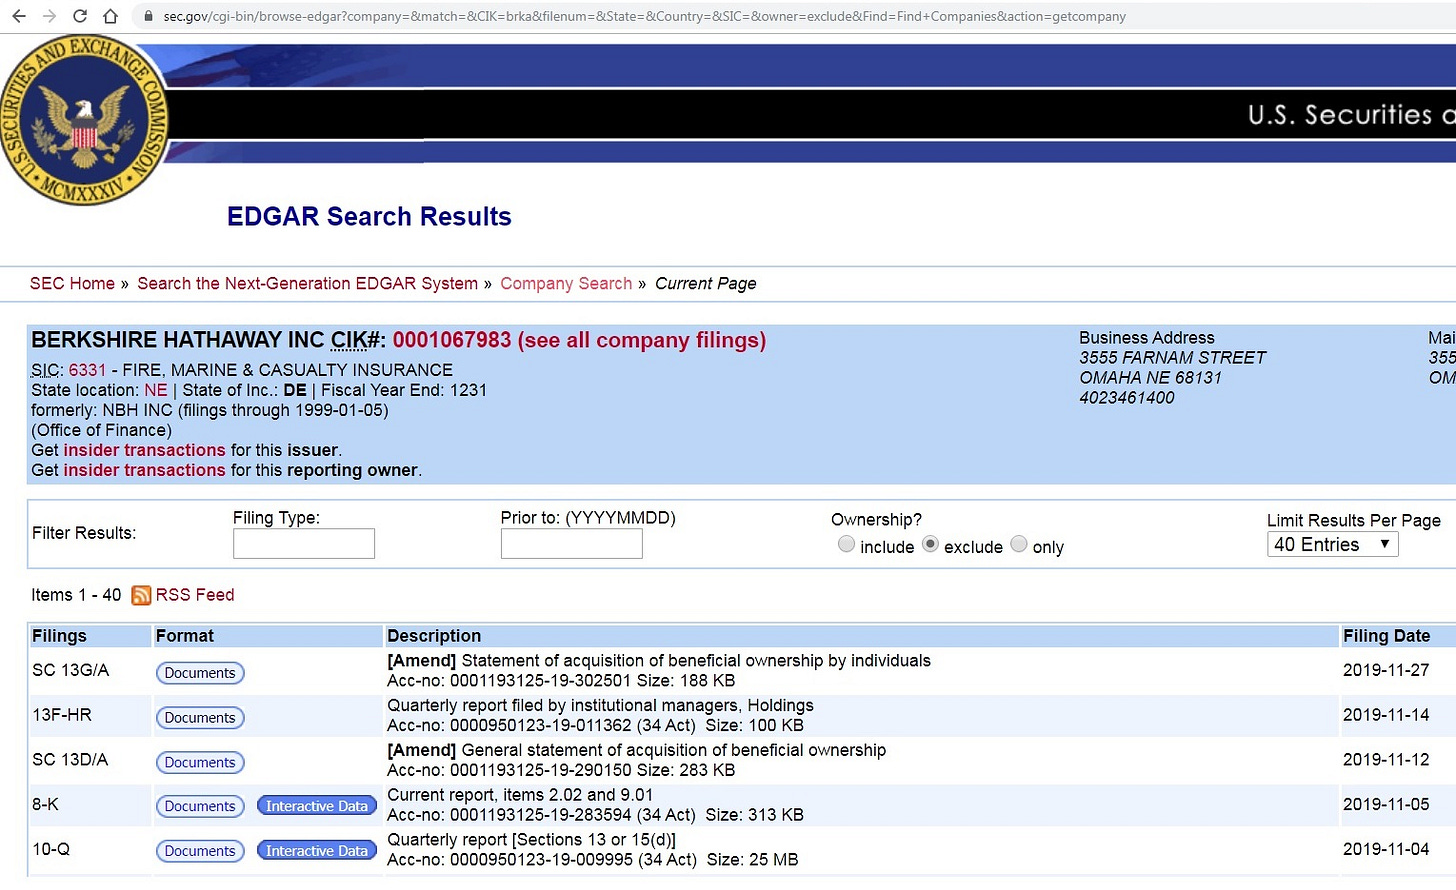This screenshot has width=1456, height=890.
Task: Click Current report items 2.02 and 9.01 description
Action: (x=520, y=795)
